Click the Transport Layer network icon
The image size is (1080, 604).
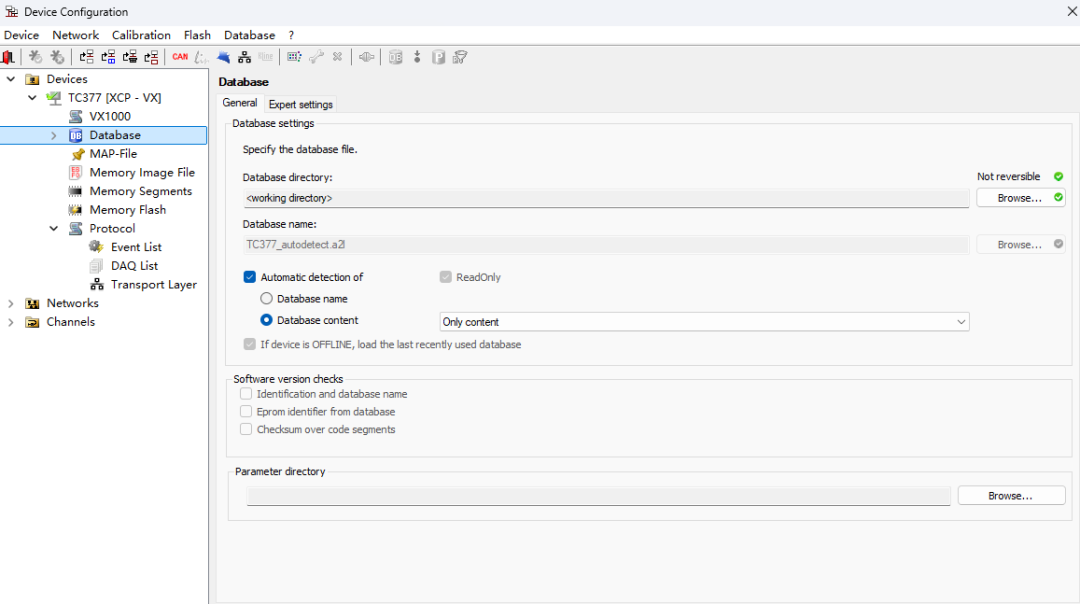(x=97, y=284)
